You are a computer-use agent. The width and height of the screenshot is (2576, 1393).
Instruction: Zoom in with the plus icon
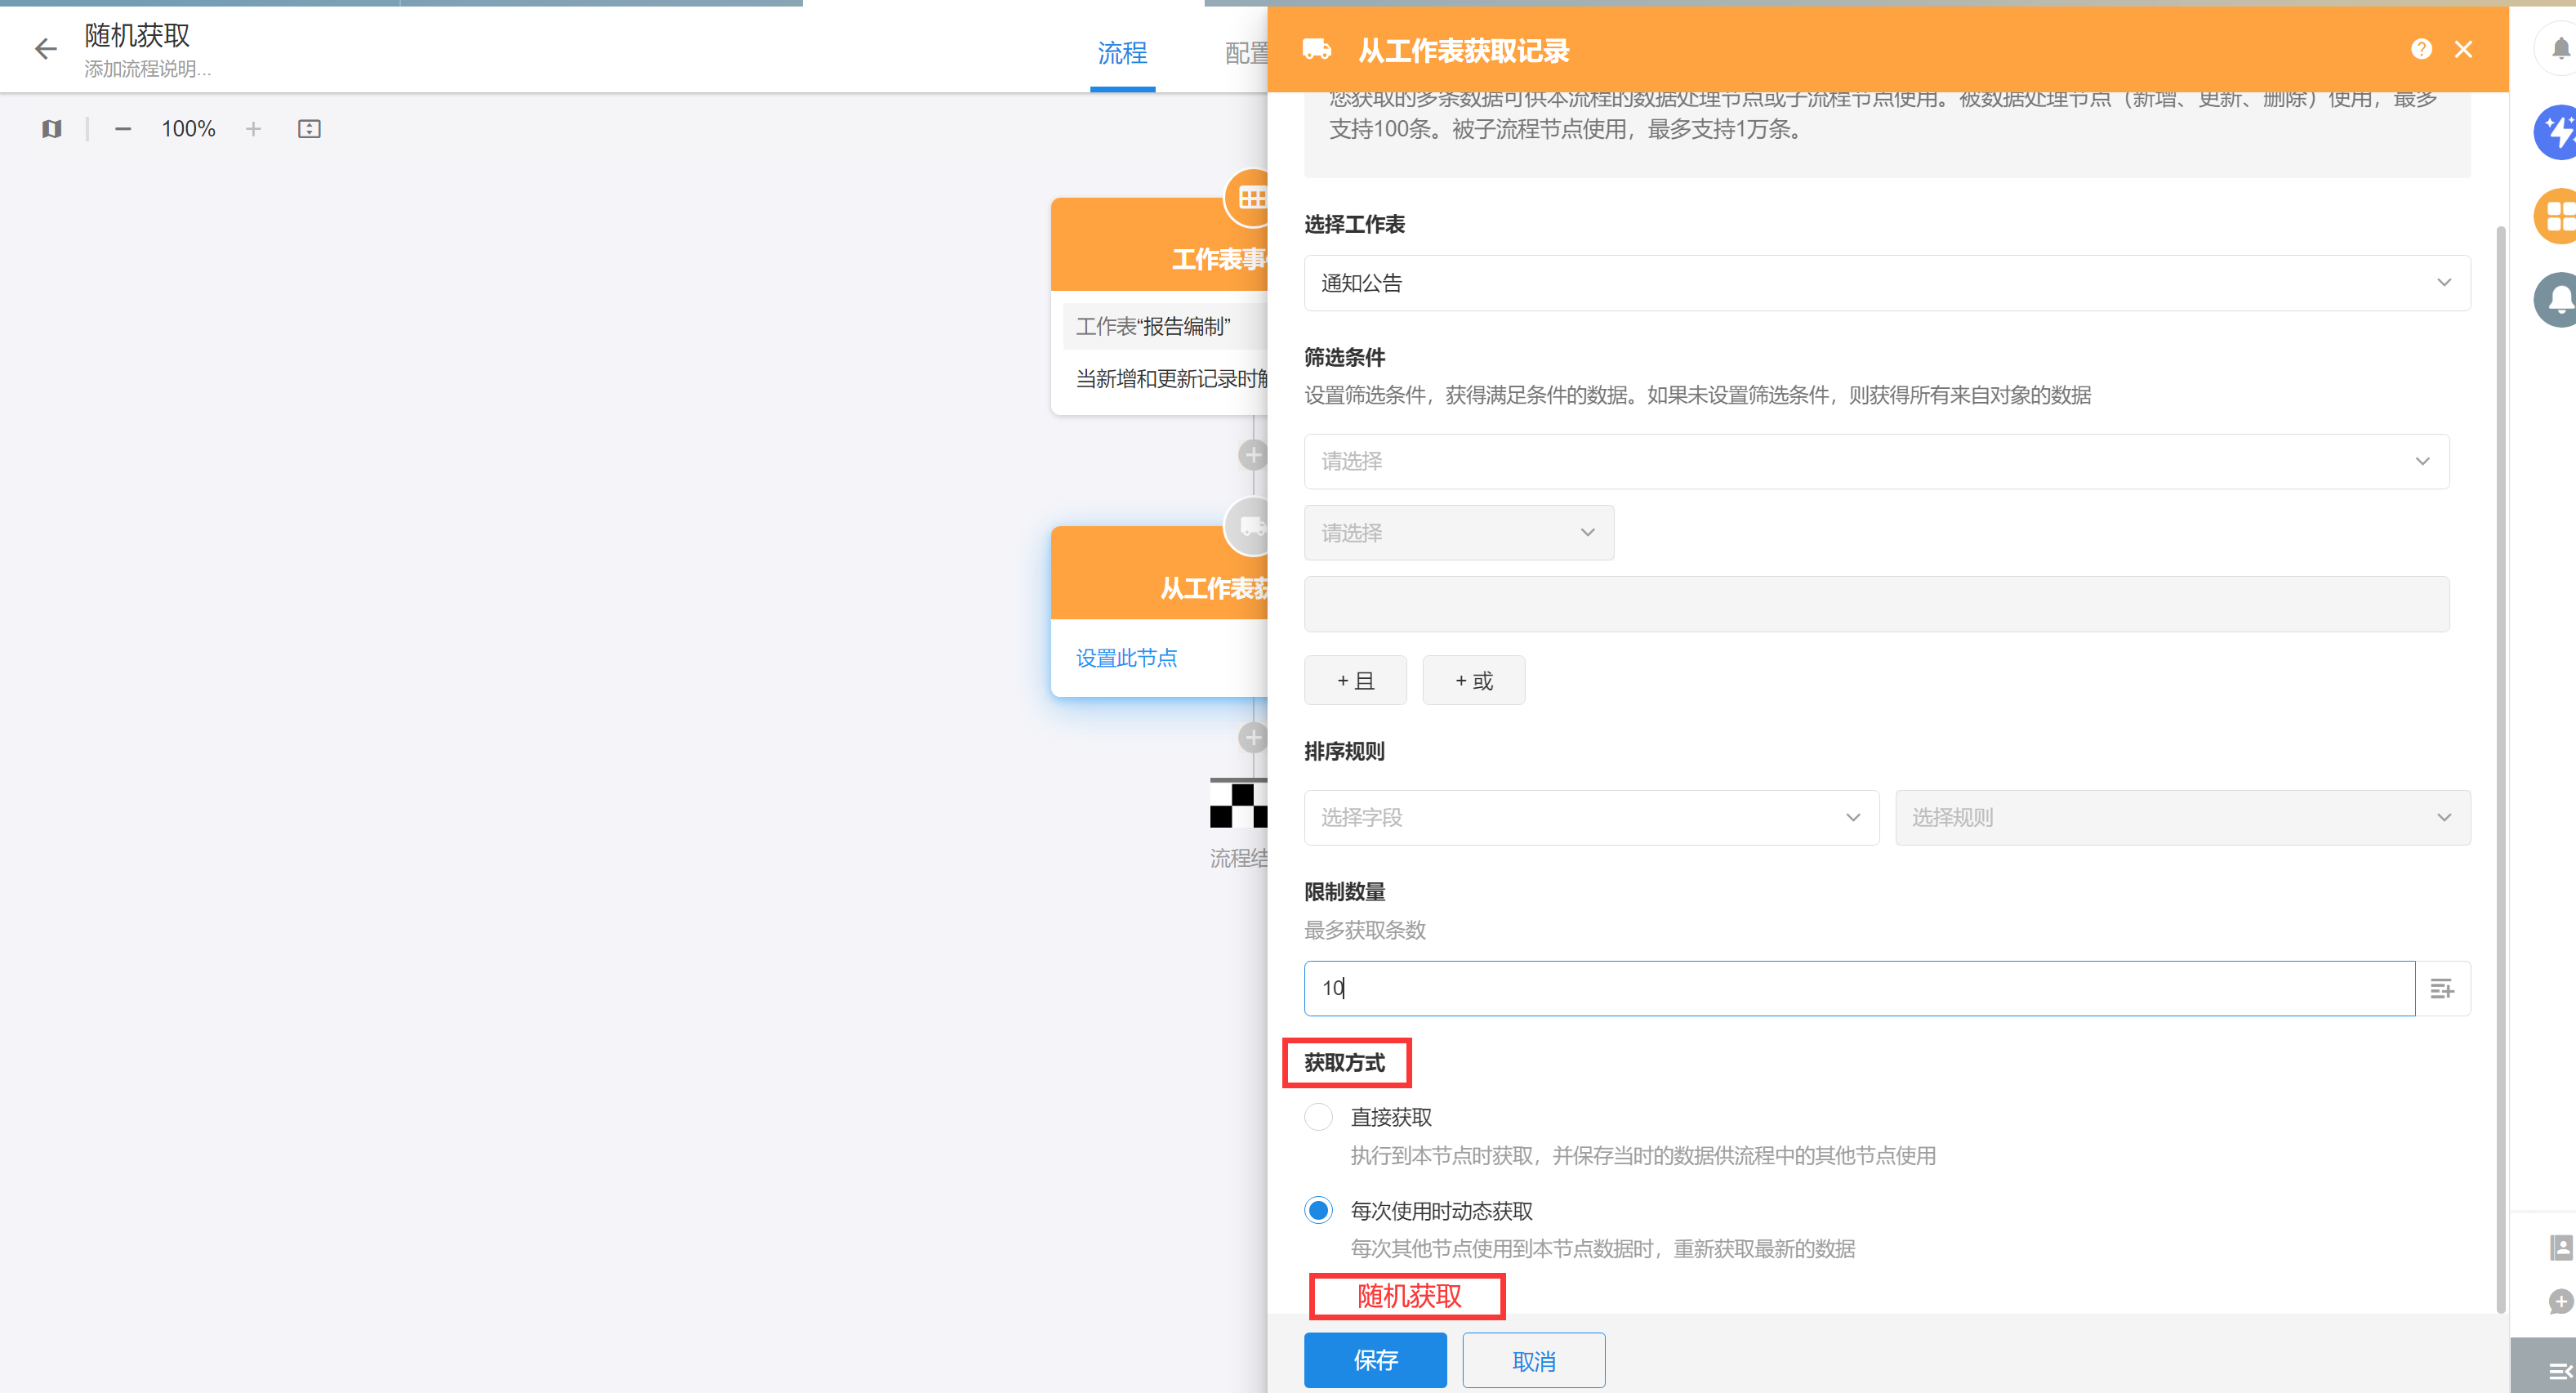tap(253, 129)
